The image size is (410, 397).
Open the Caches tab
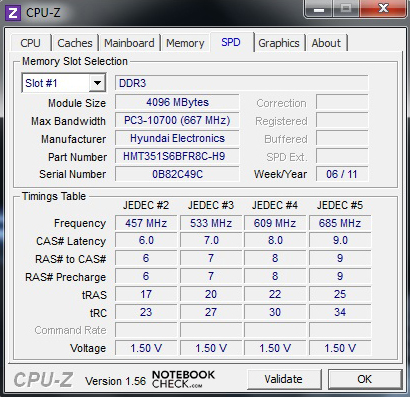pos(75,43)
